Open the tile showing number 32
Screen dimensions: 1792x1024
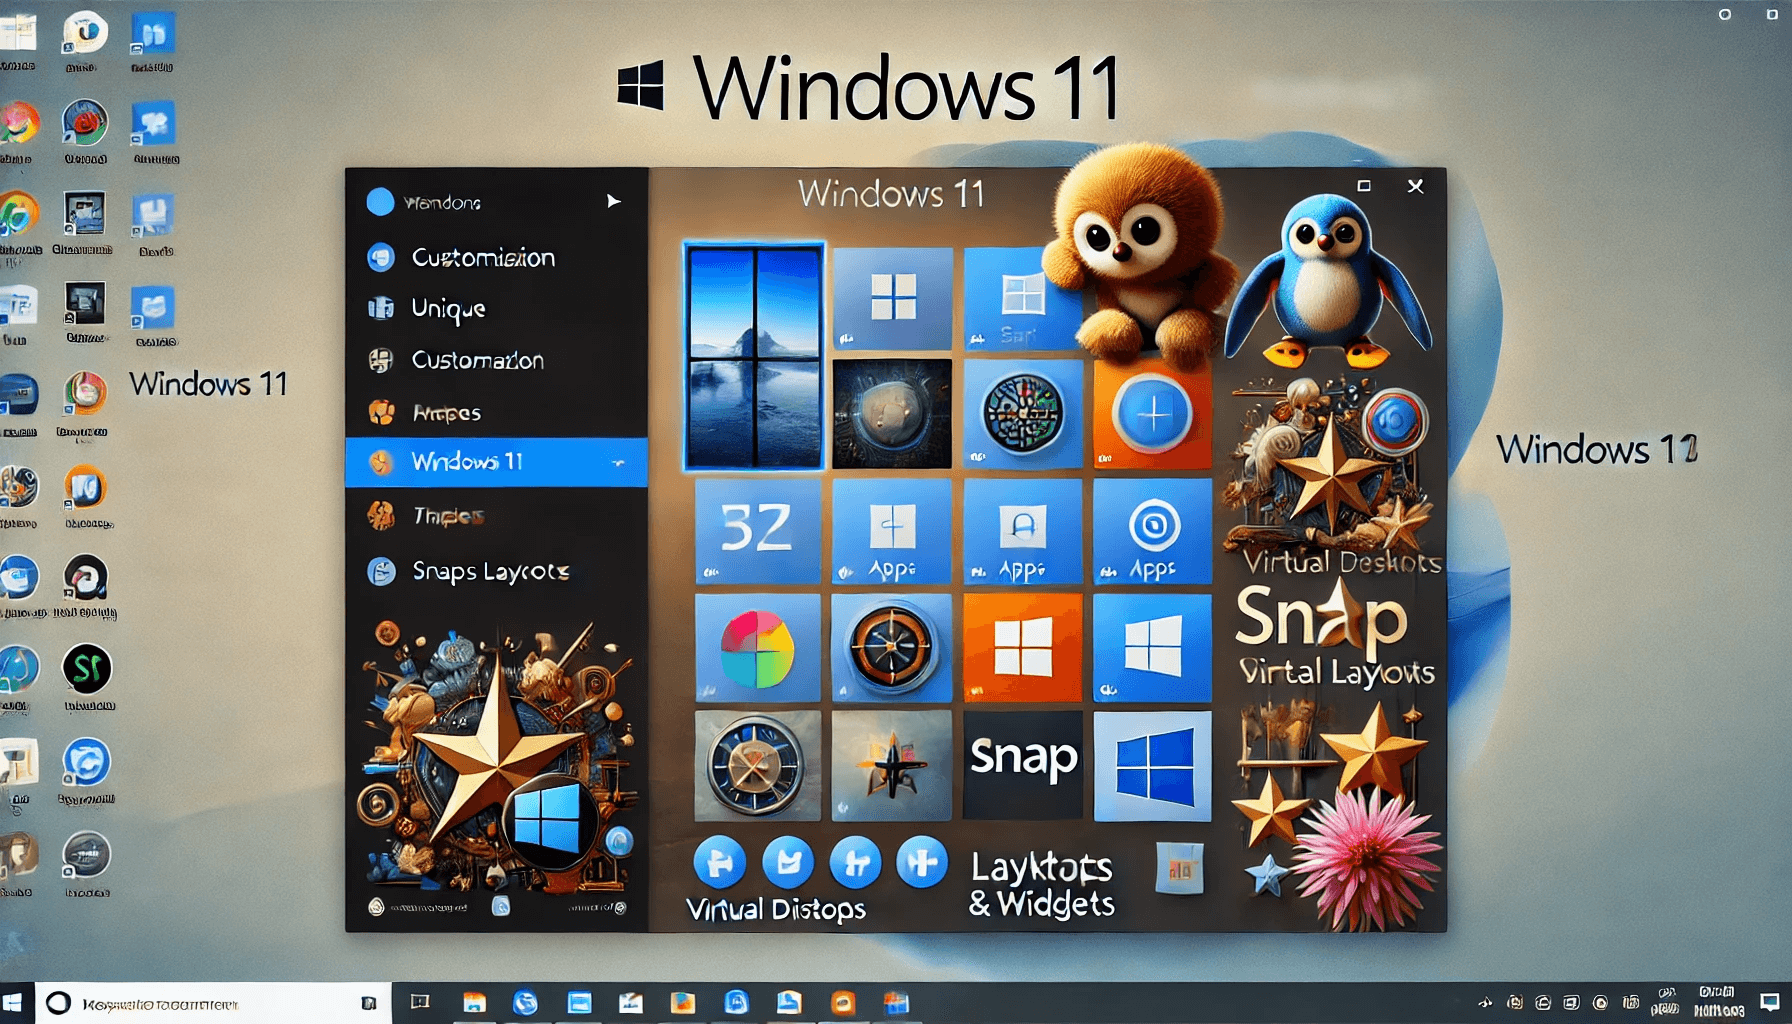coord(757,531)
